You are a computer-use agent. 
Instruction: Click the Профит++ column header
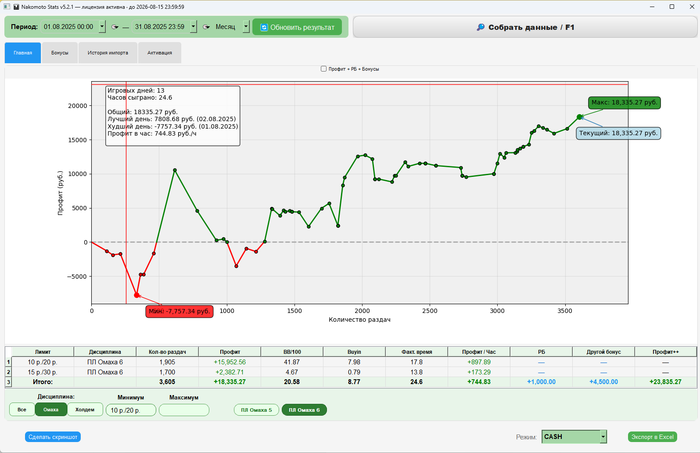[666, 352]
